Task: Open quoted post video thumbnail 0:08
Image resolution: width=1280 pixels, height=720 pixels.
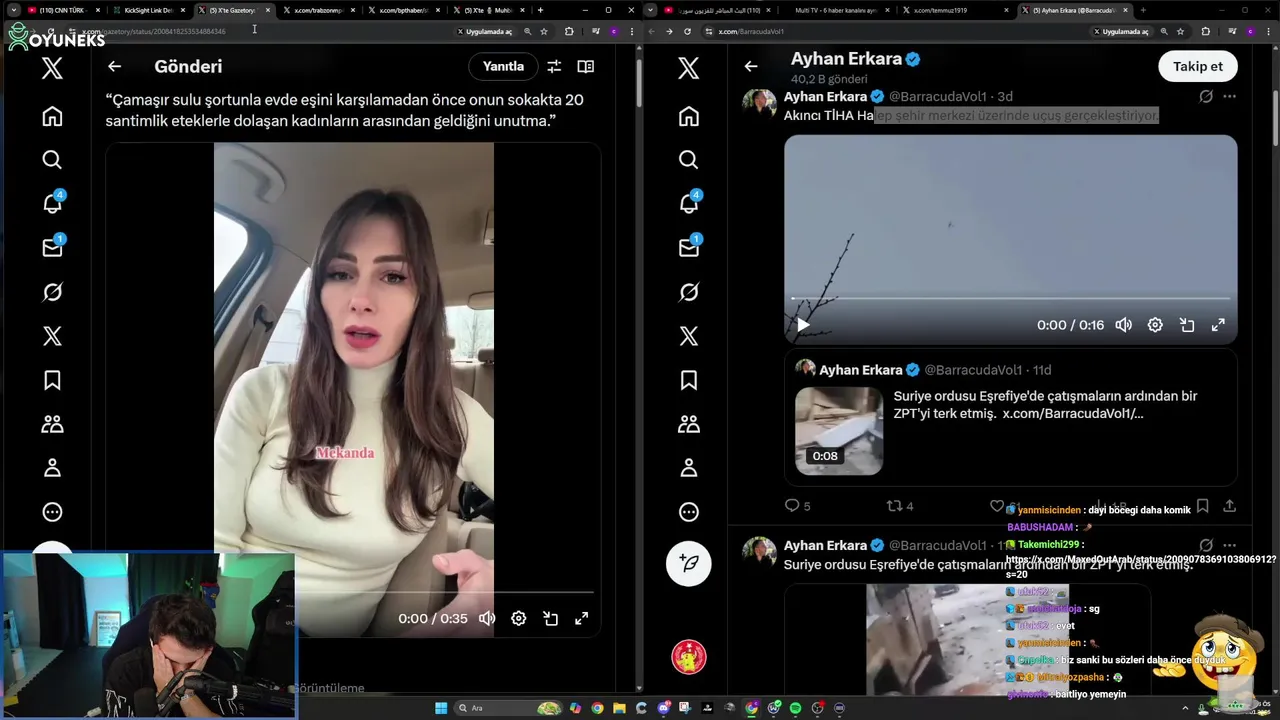Action: (x=839, y=431)
